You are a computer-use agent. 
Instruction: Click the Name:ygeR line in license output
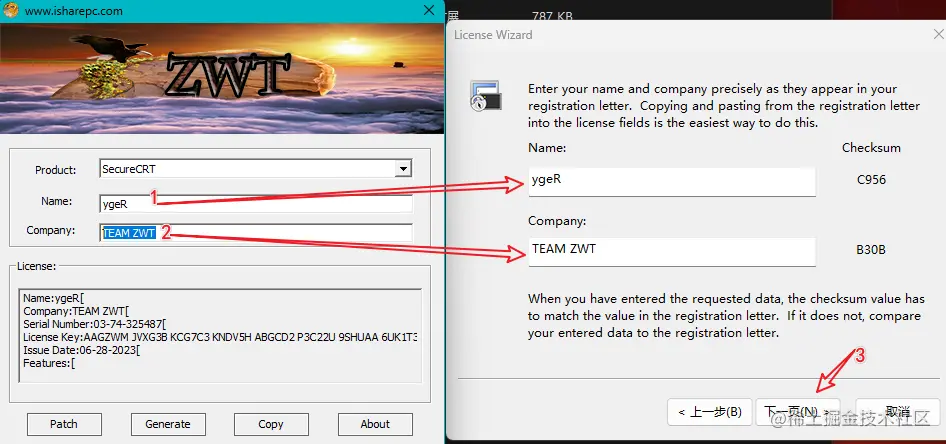[x=54, y=298]
